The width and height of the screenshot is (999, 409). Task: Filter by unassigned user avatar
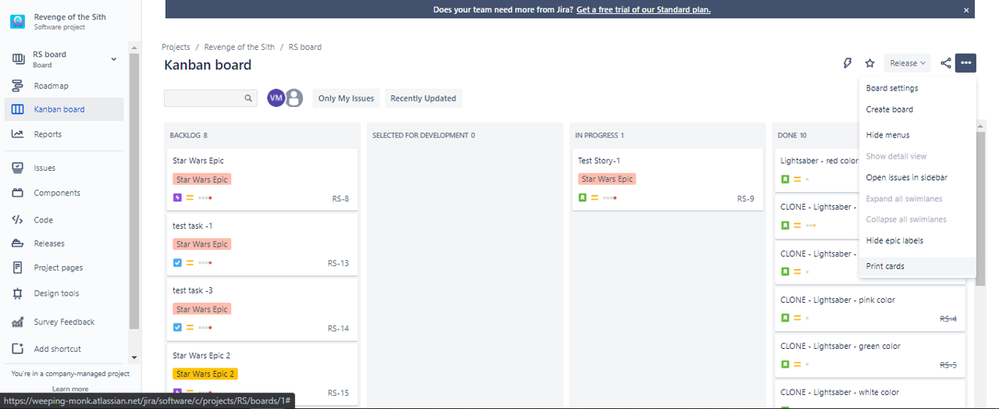[294, 97]
